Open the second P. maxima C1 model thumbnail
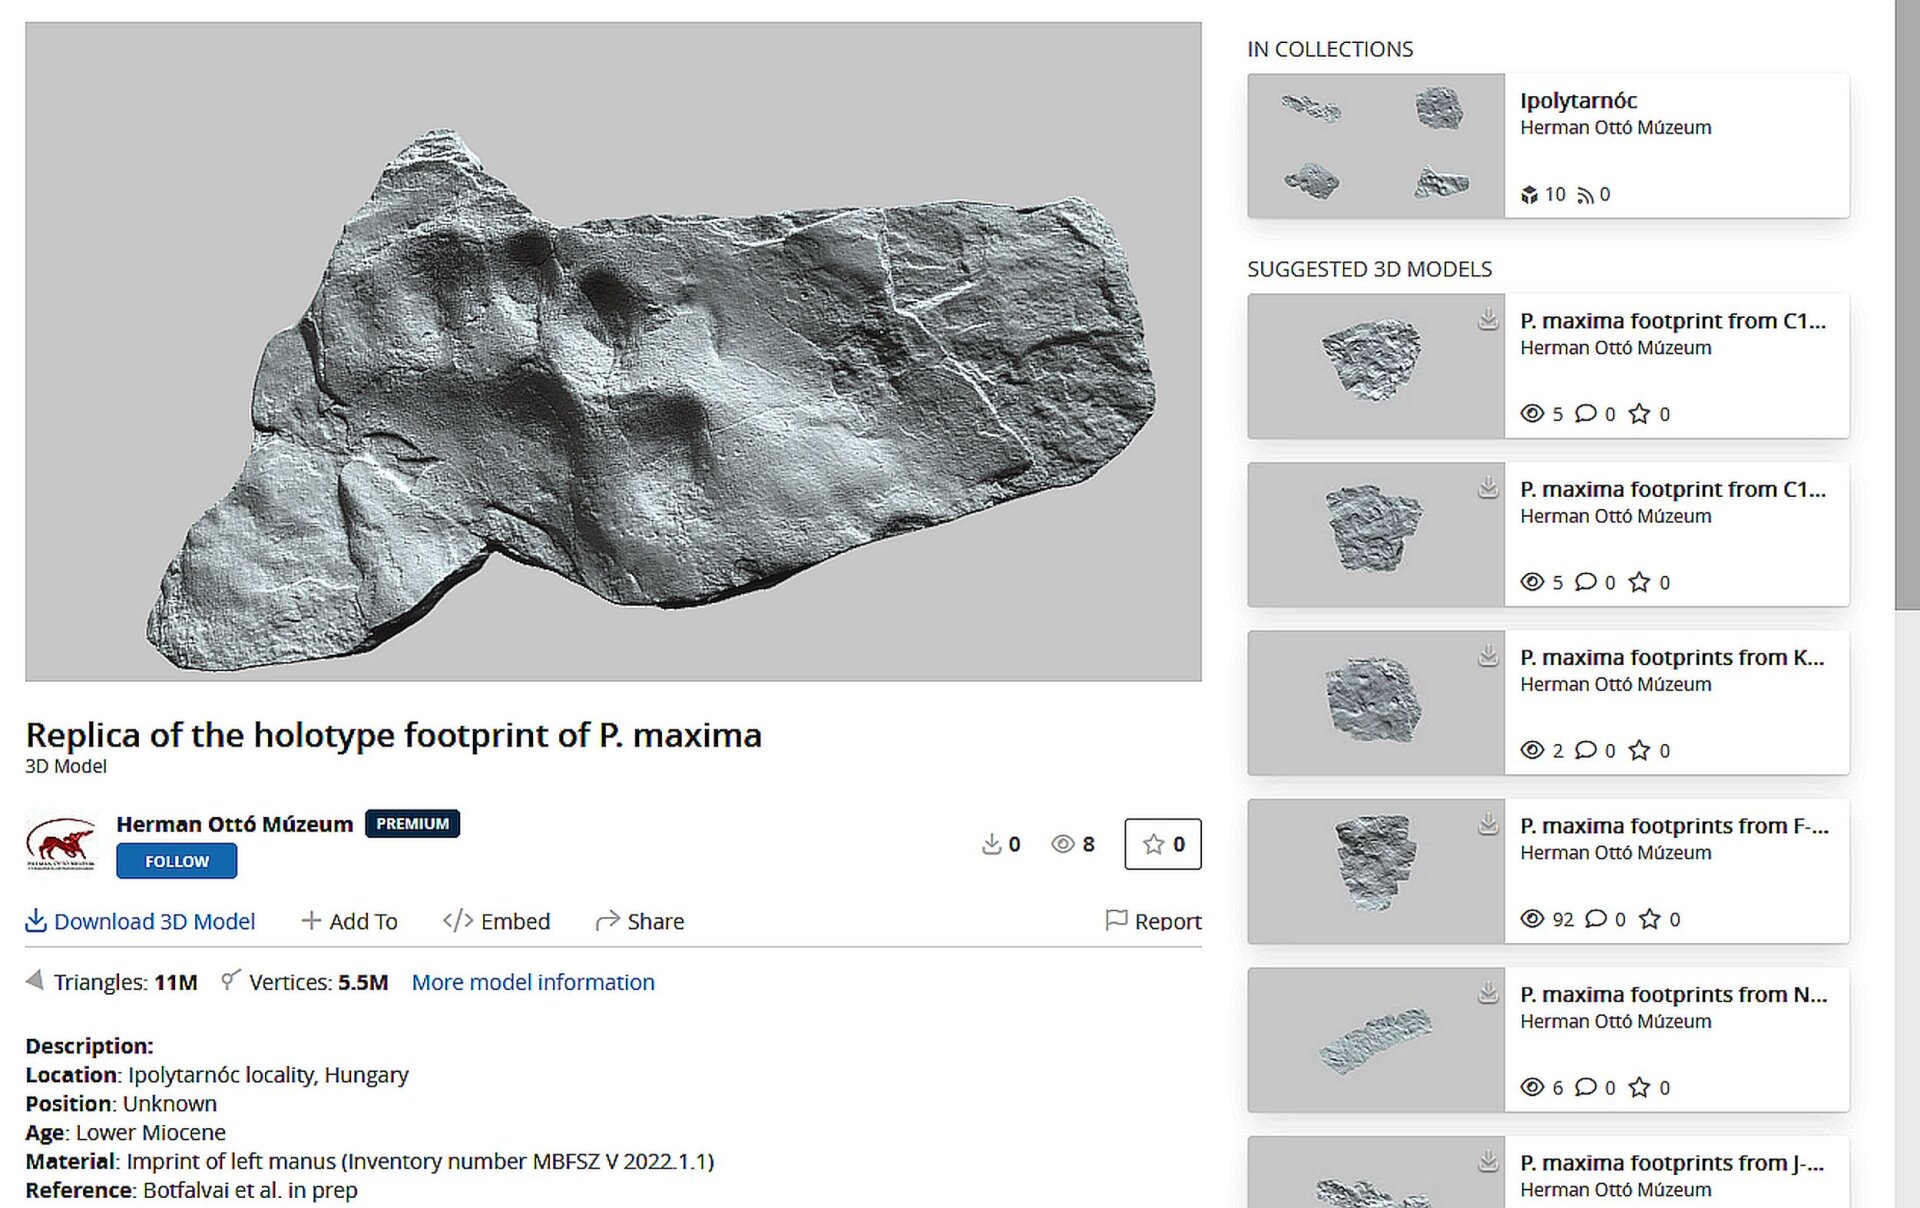The image size is (1920, 1208). [1376, 534]
